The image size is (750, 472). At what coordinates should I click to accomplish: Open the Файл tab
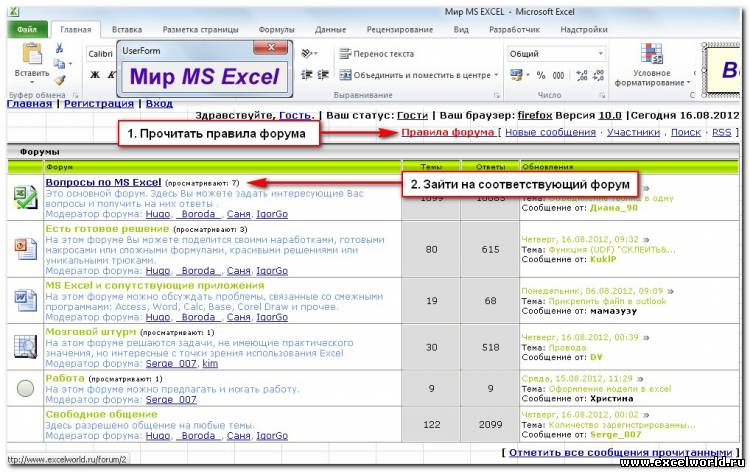pos(27,29)
